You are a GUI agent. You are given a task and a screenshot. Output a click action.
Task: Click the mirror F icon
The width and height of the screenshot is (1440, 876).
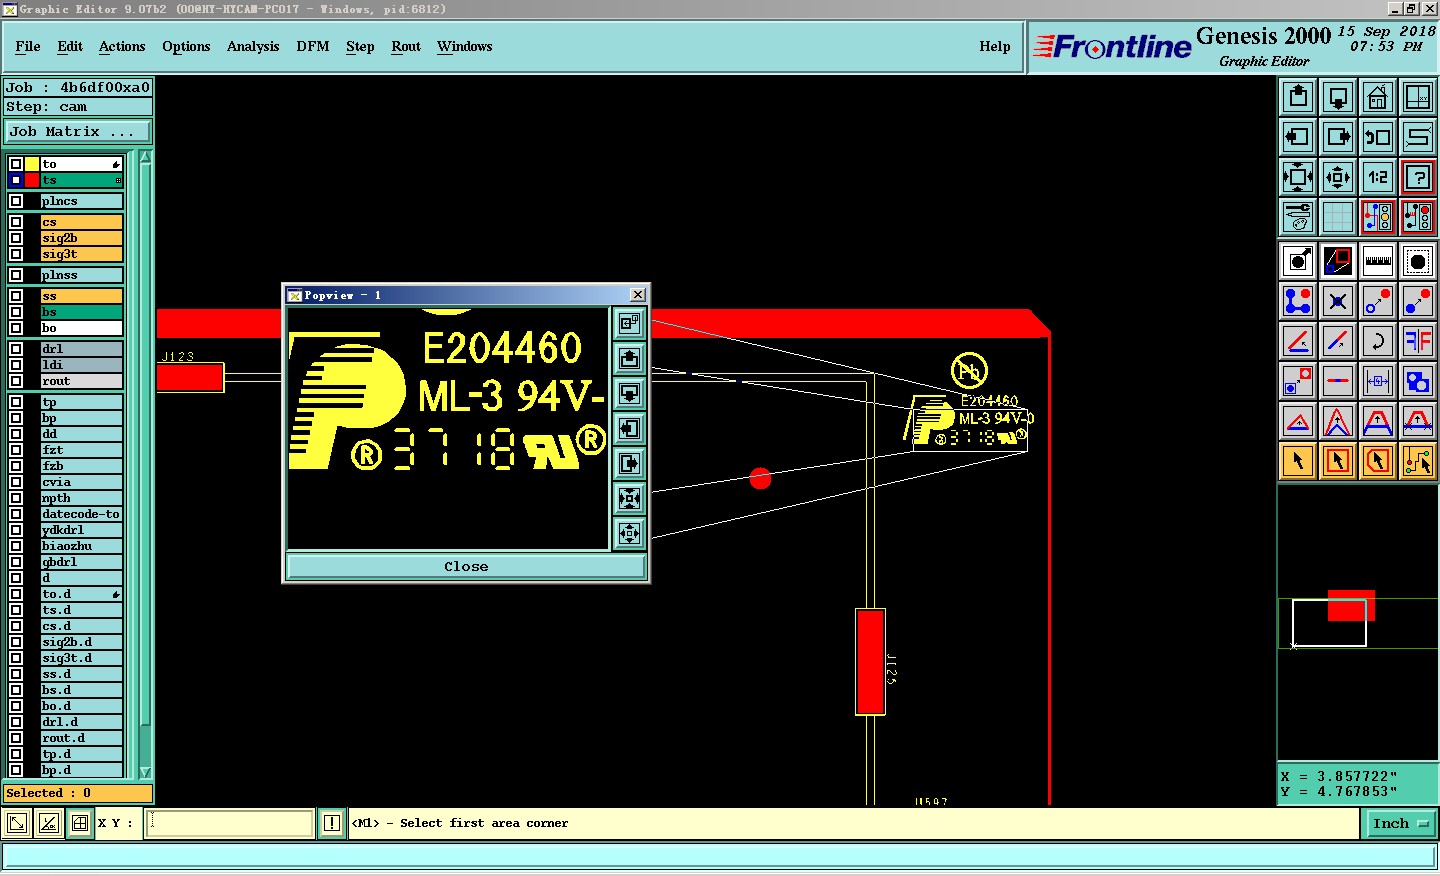click(x=1418, y=341)
